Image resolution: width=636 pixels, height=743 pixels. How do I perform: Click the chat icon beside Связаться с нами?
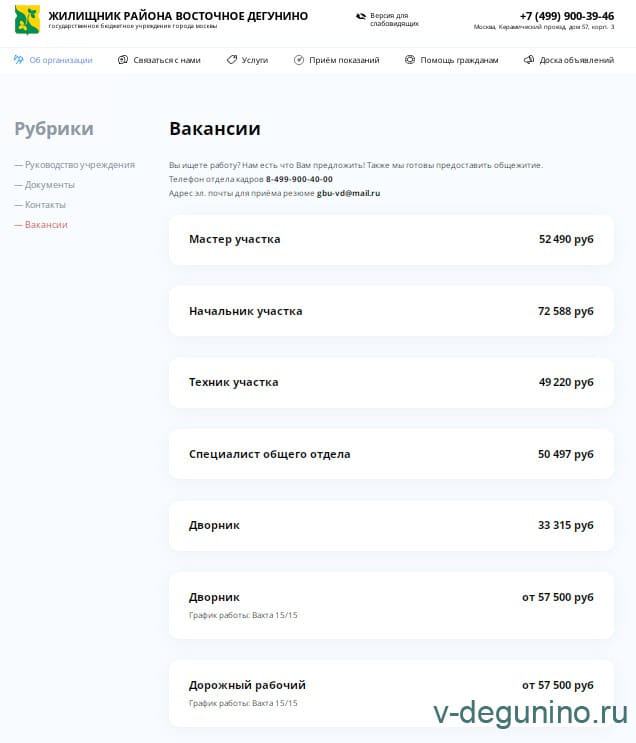click(123, 60)
